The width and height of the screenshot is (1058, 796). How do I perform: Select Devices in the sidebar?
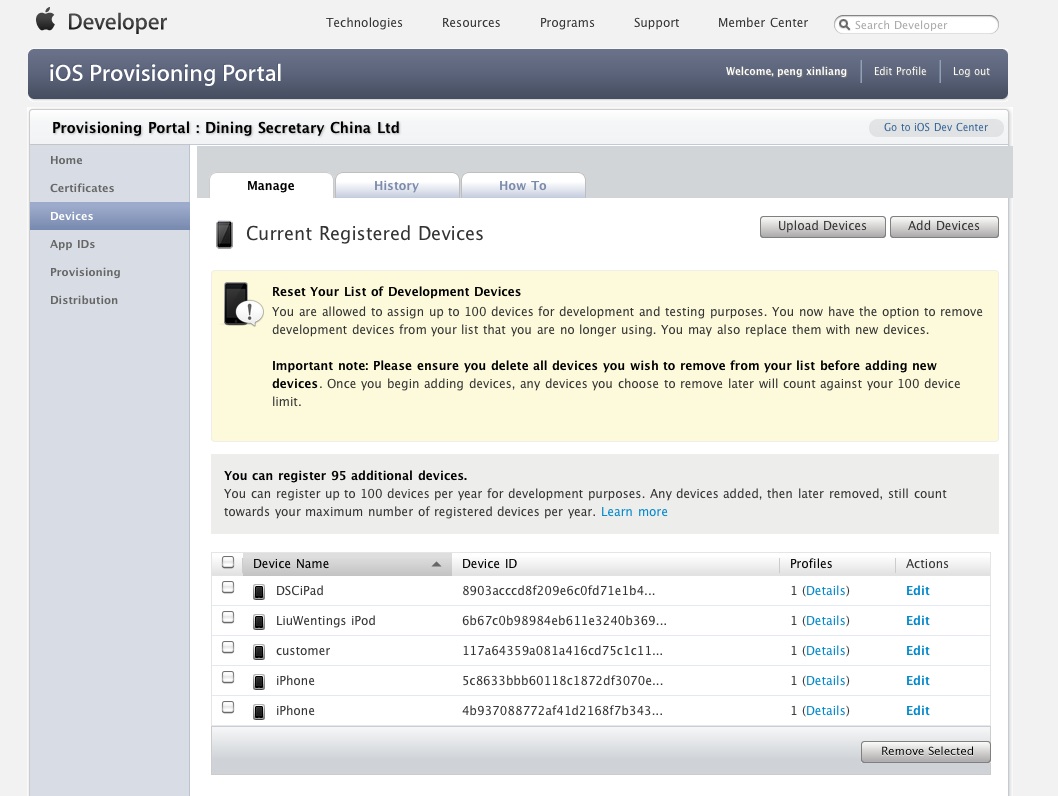click(109, 216)
